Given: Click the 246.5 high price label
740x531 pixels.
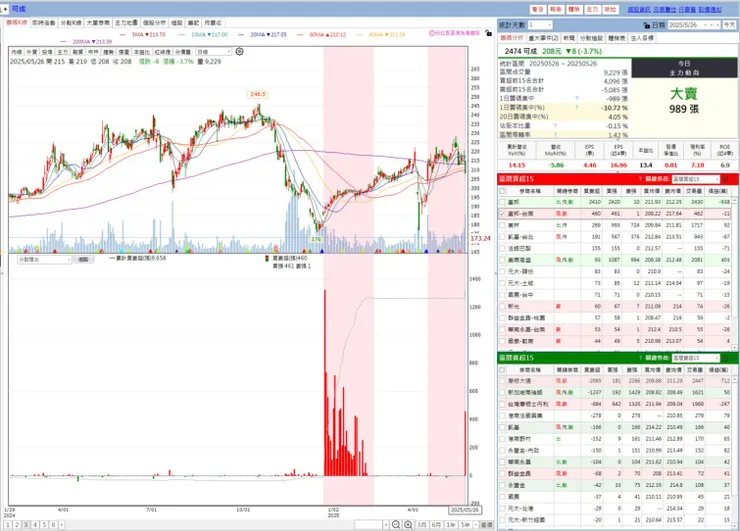Looking at the screenshot, I should 258,94.
